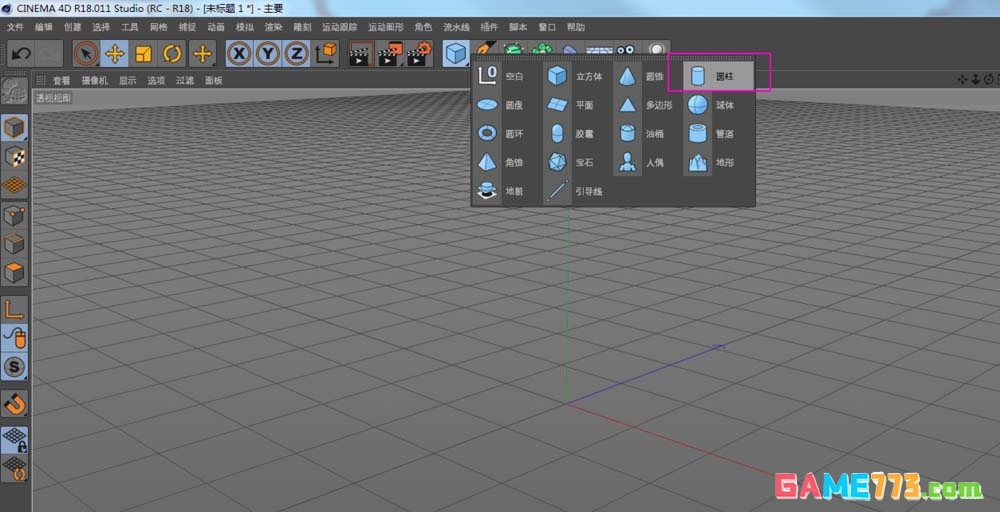Open Render Settings gear clapperboard icon
Image resolution: width=1000 pixels, height=512 pixels.
[420, 54]
